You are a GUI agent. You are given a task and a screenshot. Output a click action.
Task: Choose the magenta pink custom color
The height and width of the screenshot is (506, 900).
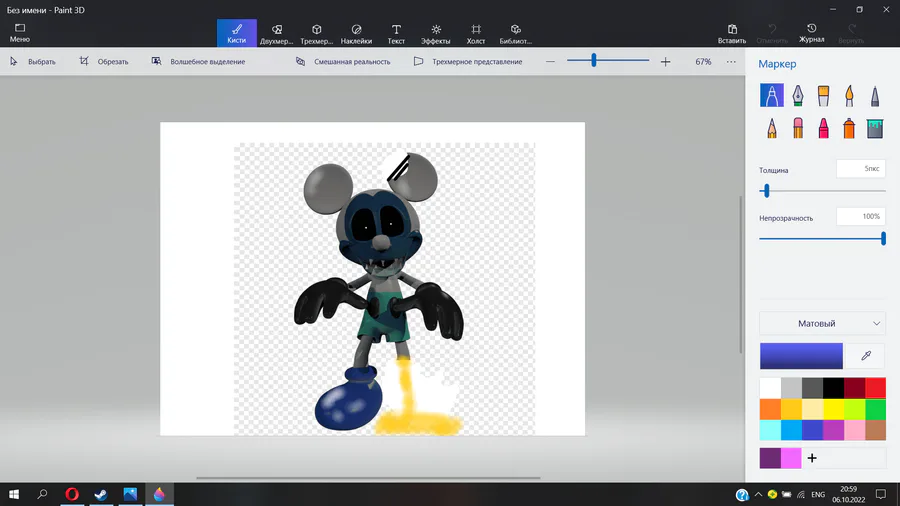(791, 458)
